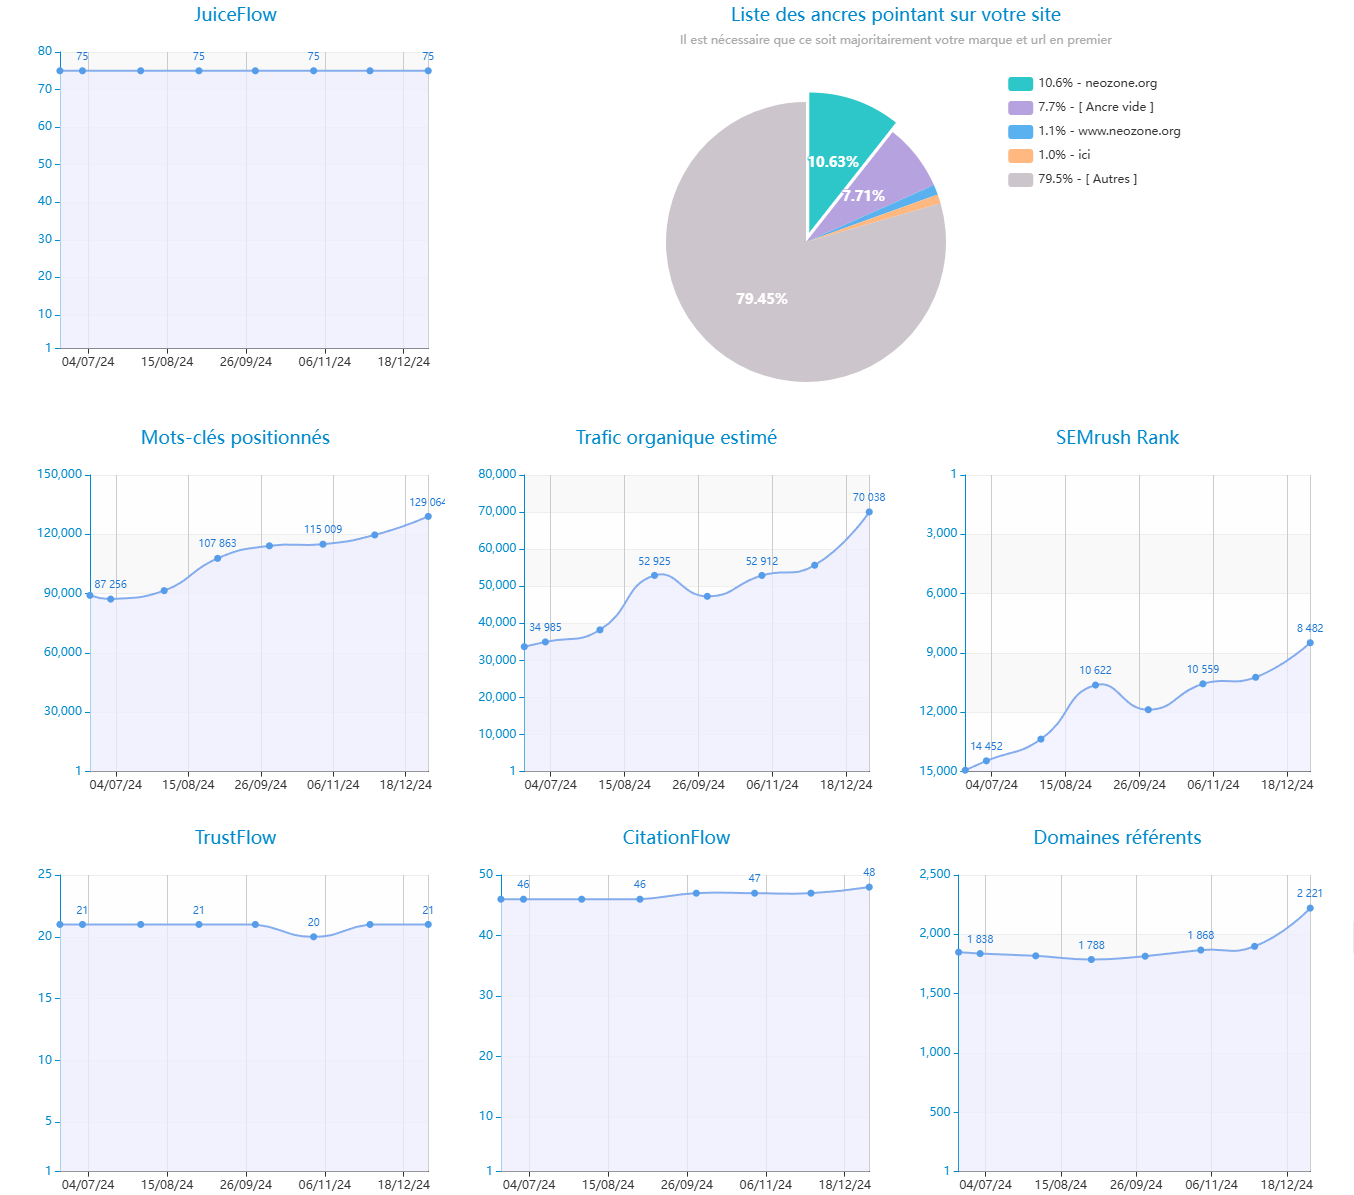Hide the www.neozone.org legend series
Image resolution: width=1354 pixels, height=1195 pixels.
(x=1109, y=131)
